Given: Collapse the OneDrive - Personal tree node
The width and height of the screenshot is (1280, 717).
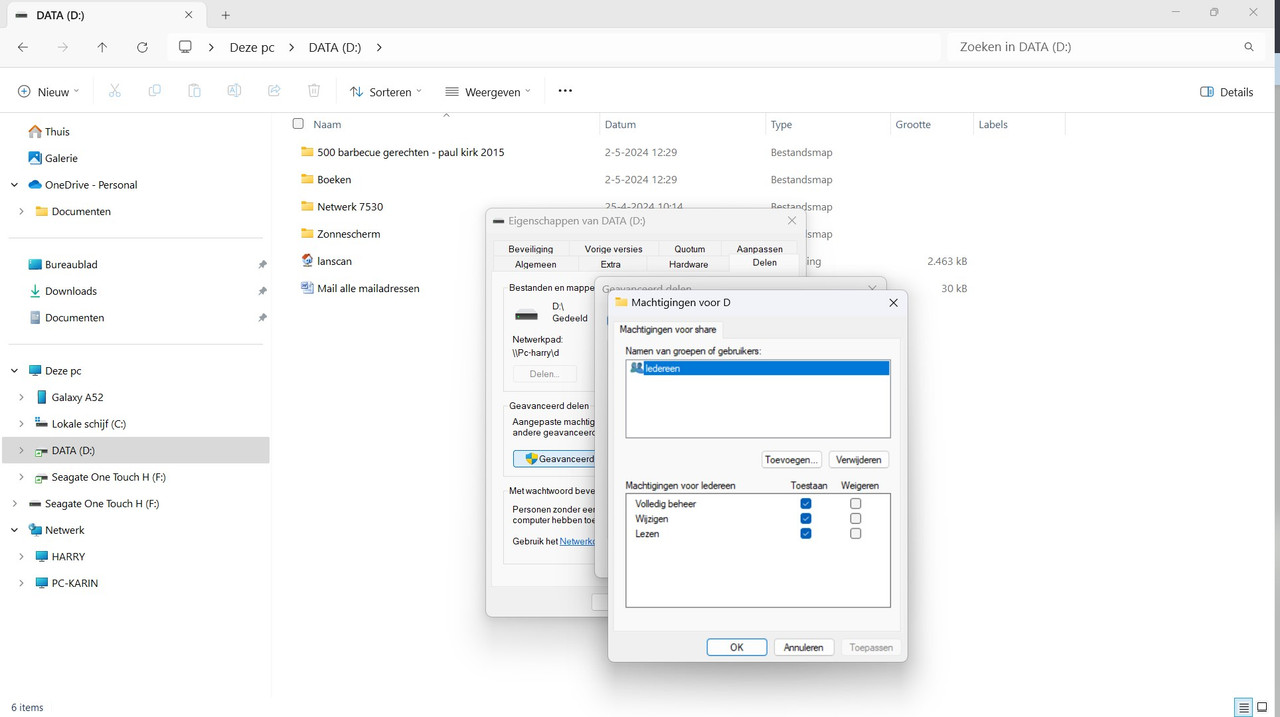Looking at the screenshot, I should coord(14,185).
